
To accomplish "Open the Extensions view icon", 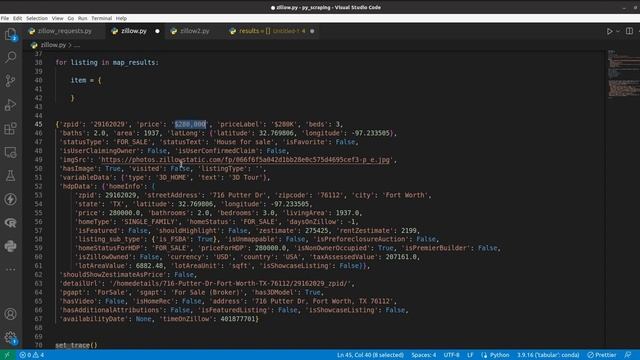I will point(11,129).
